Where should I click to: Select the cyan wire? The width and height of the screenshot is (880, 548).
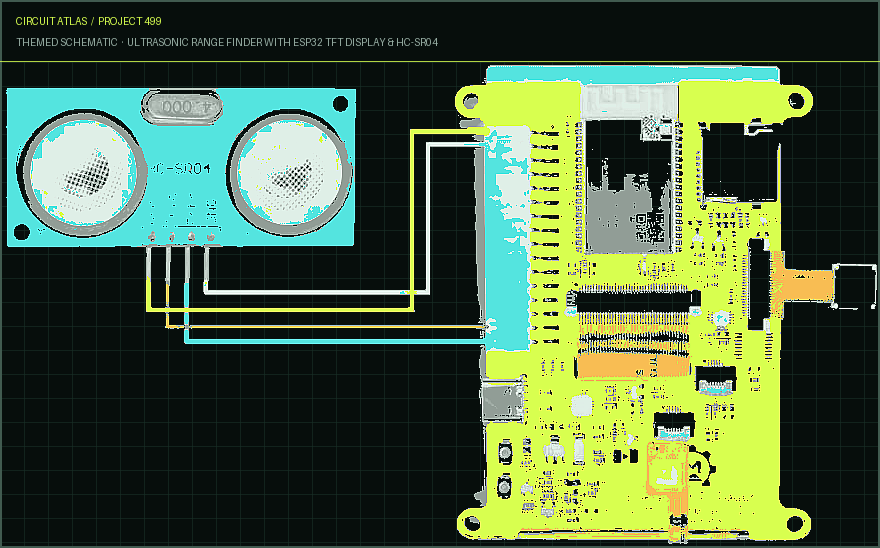pos(337,340)
